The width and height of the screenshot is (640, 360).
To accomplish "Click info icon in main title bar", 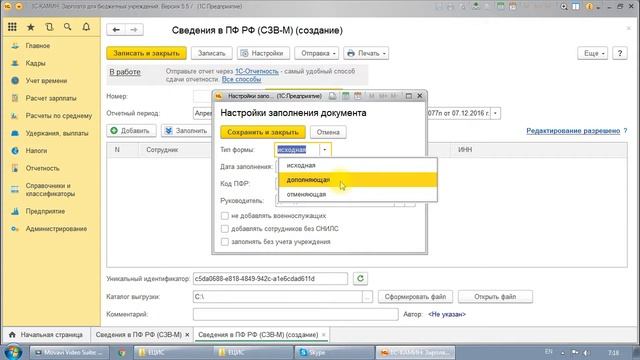I will pos(589,7).
